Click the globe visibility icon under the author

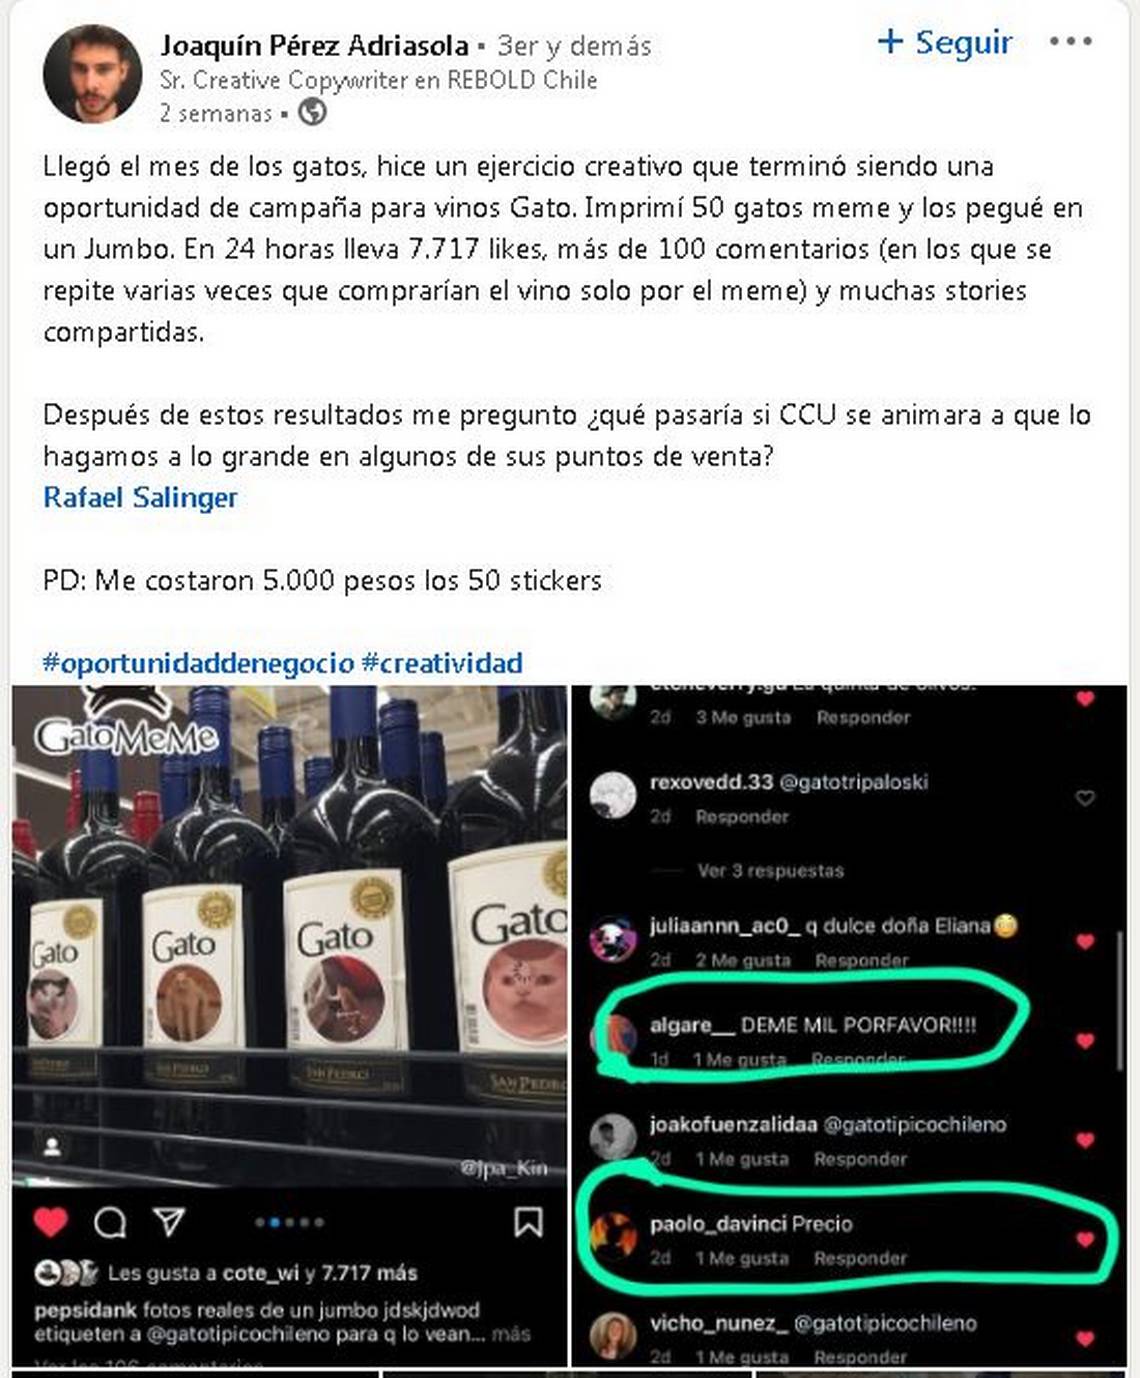(x=312, y=112)
